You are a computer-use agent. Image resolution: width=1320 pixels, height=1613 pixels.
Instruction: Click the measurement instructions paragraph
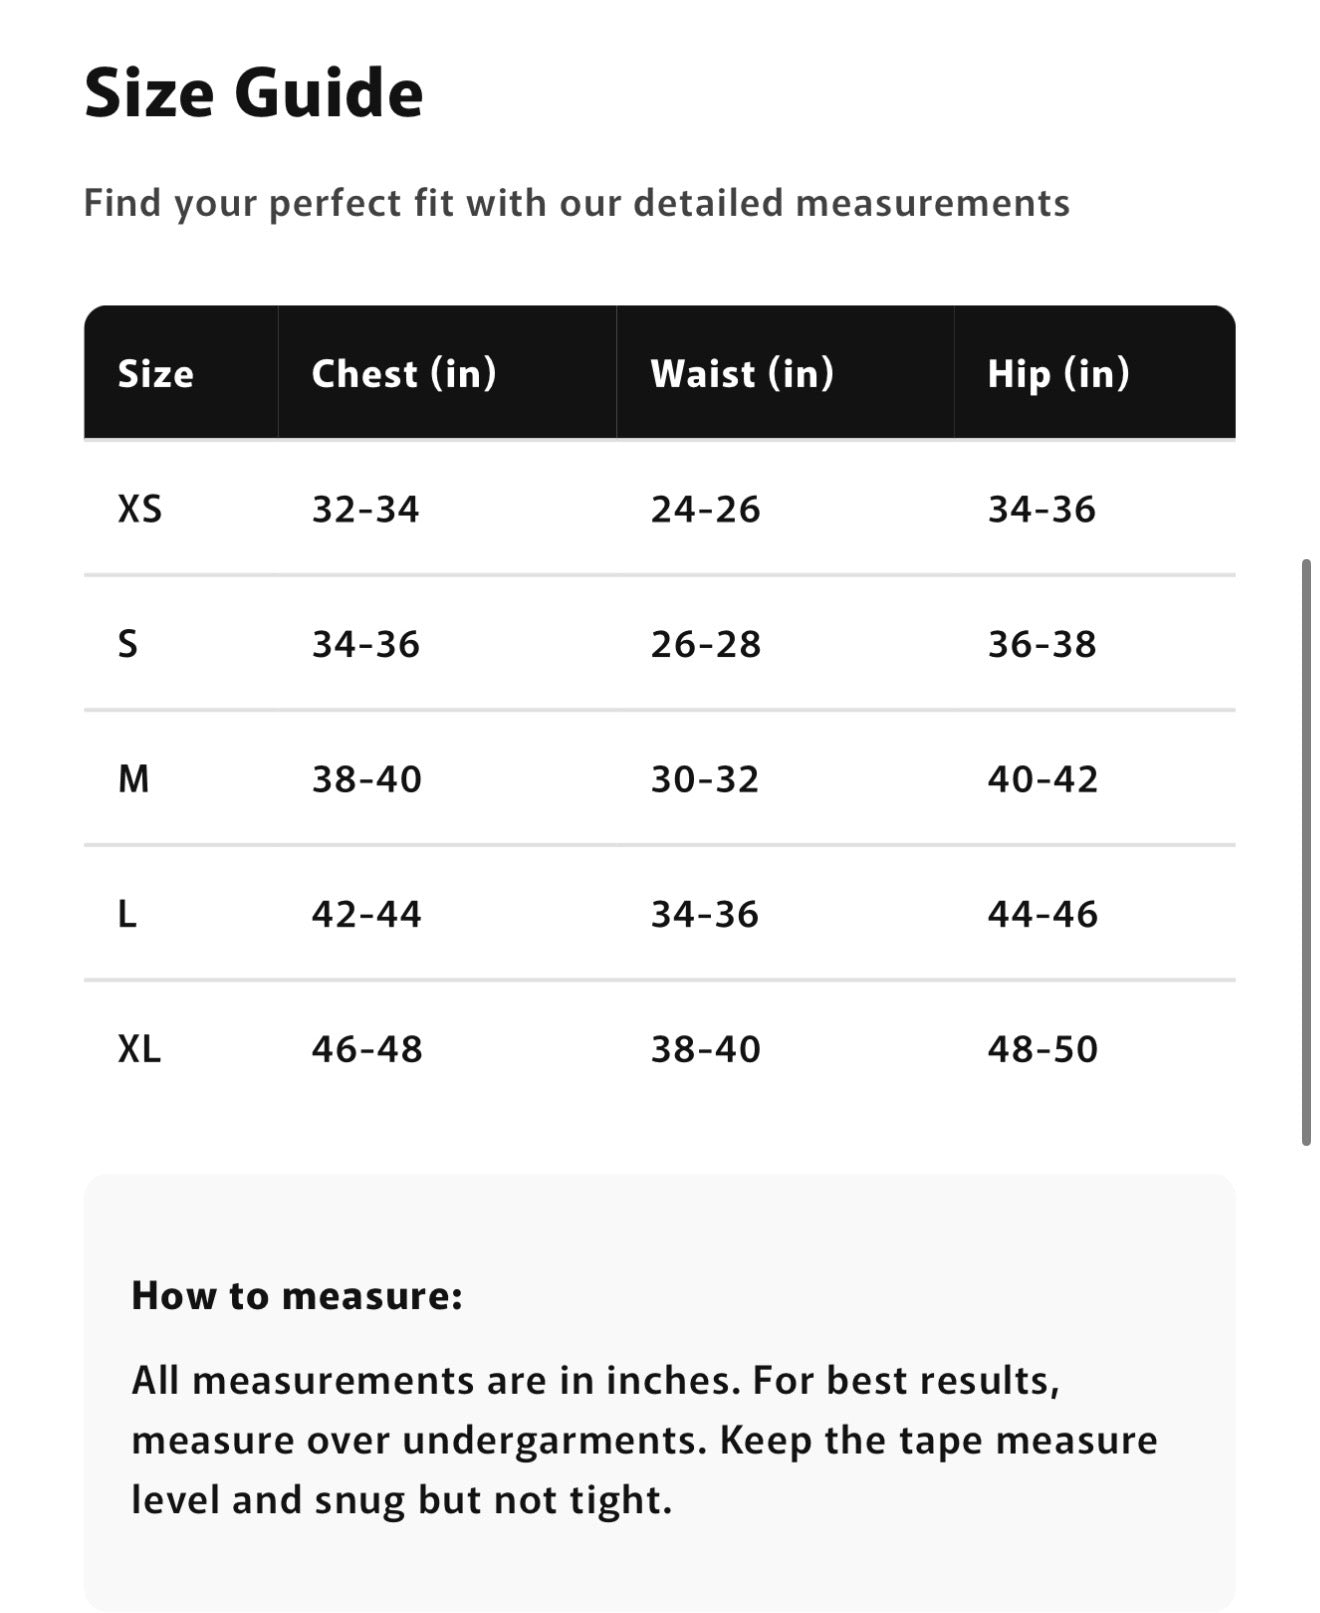(644, 1440)
